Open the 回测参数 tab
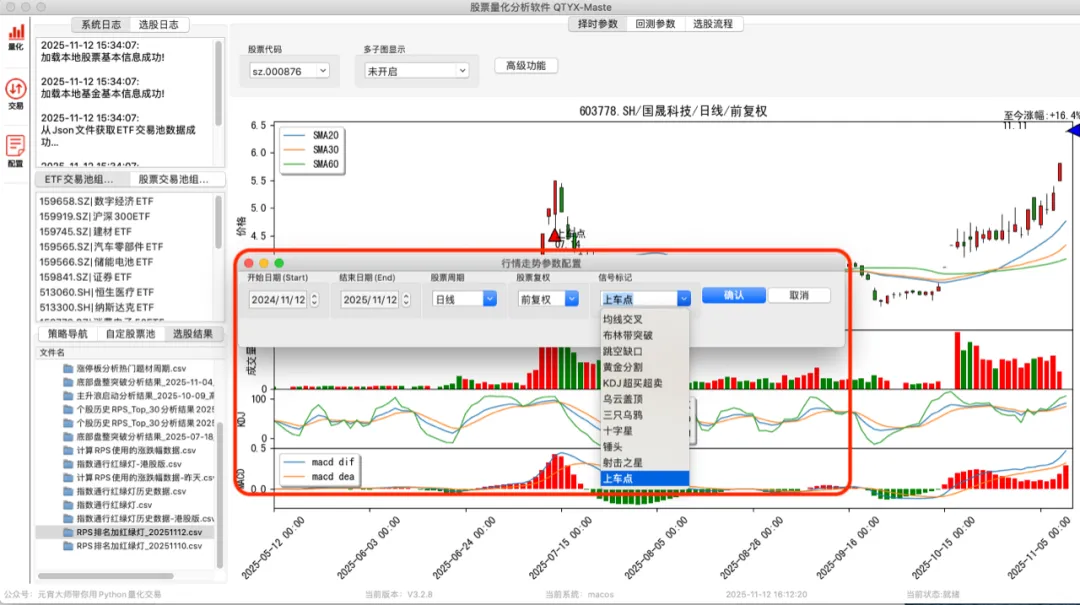Screen dimensions: 1080x605 click(x=655, y=24)
